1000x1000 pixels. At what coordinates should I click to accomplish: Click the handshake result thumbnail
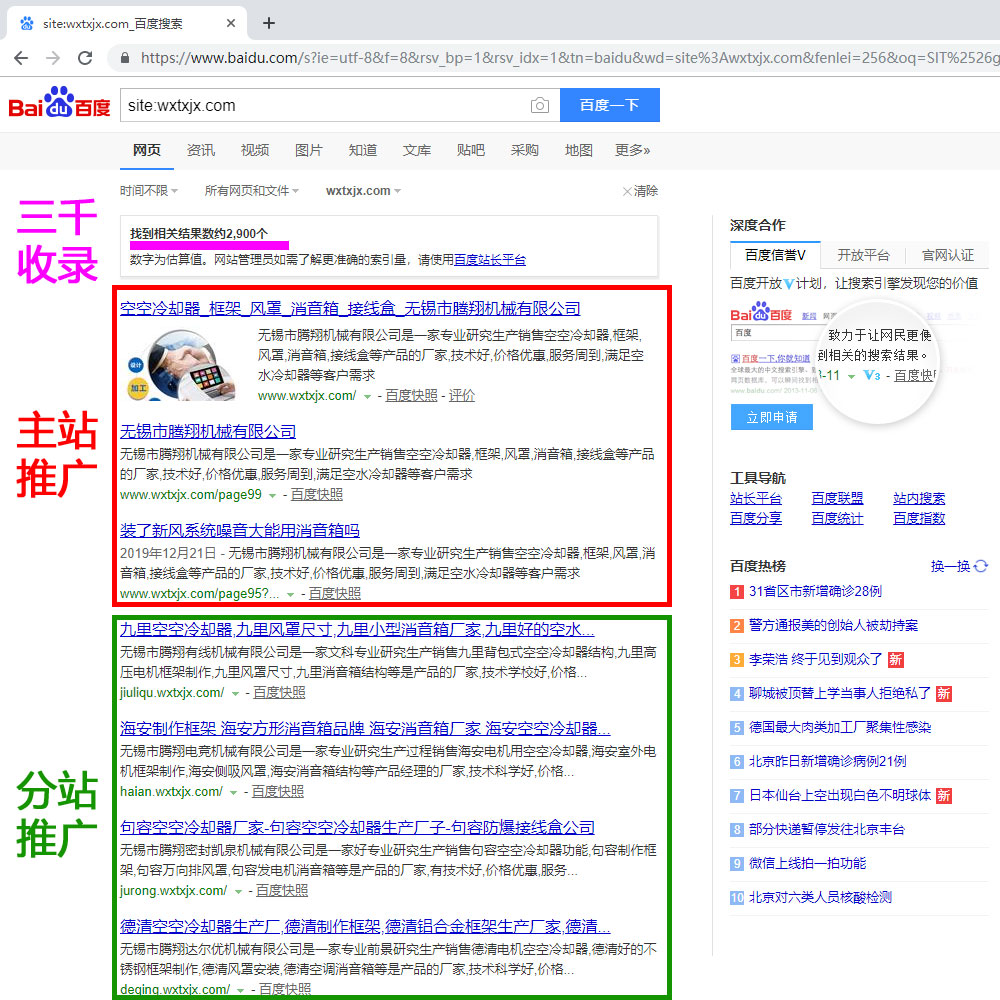pyautogui.click(x=182, y=365)
